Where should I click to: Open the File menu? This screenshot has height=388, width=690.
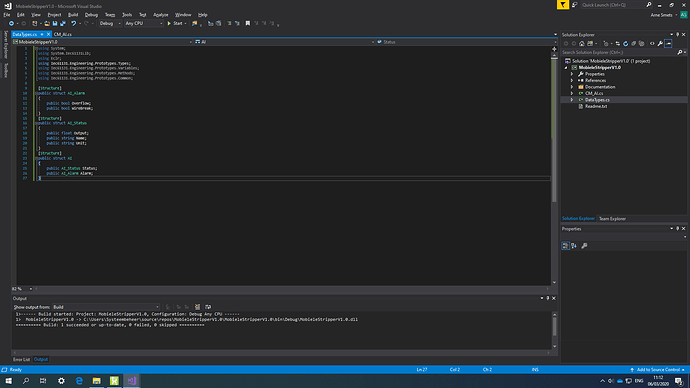point(7,15)
